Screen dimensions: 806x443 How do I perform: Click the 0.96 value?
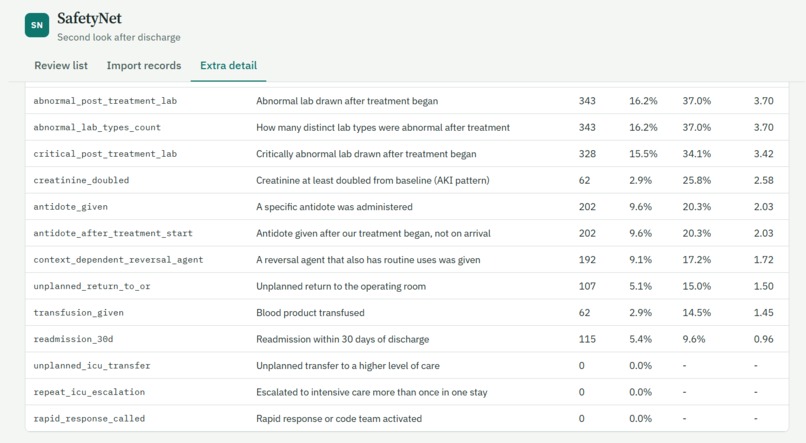pos(763,339)
